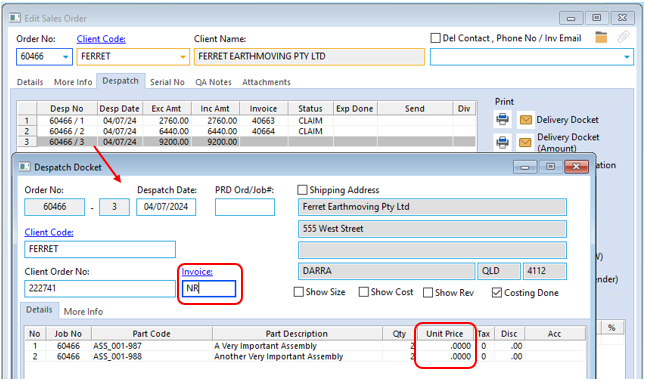Click the Unit Price cell for ASS_001-988
This screenshot has width=646, height=382.
(x=445, y=356)
